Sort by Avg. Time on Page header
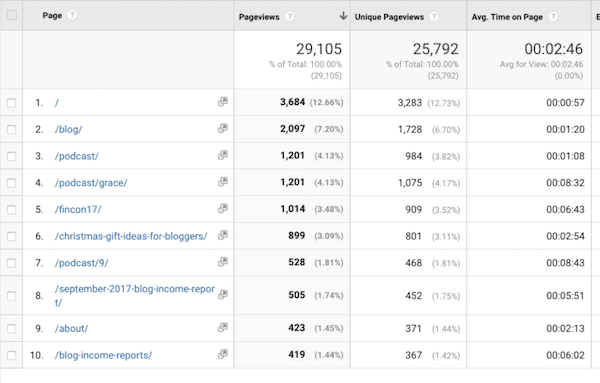 tap(507, 17)
